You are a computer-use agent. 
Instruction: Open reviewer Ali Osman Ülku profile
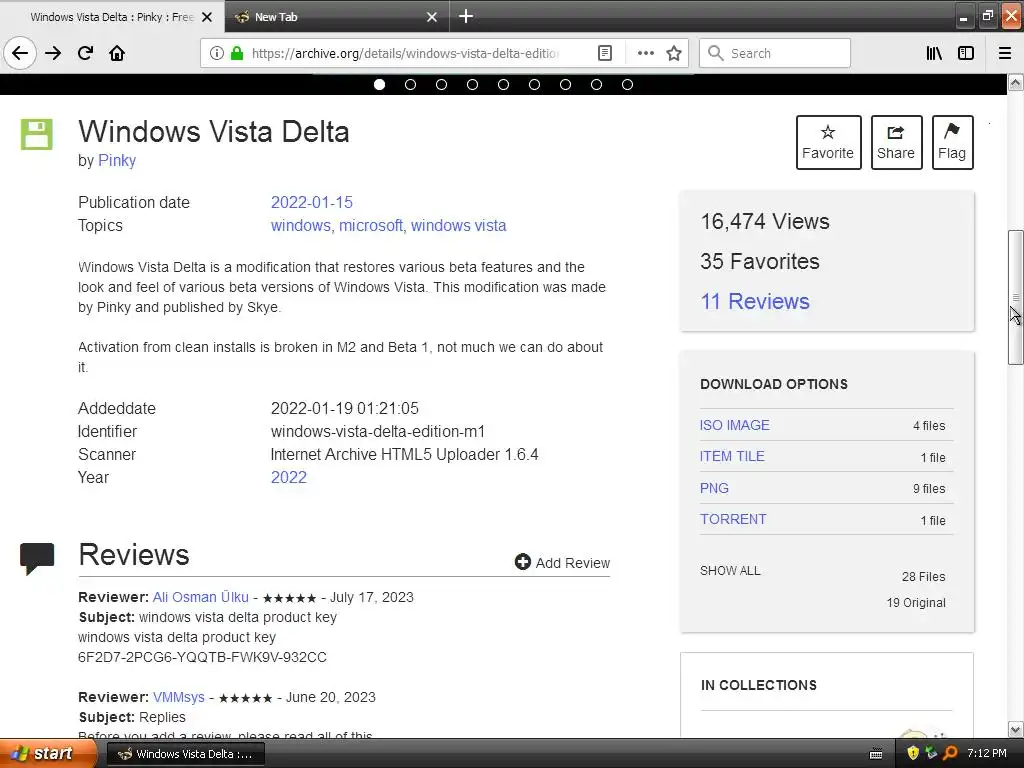pyautogui.click(x=200, y=597)
